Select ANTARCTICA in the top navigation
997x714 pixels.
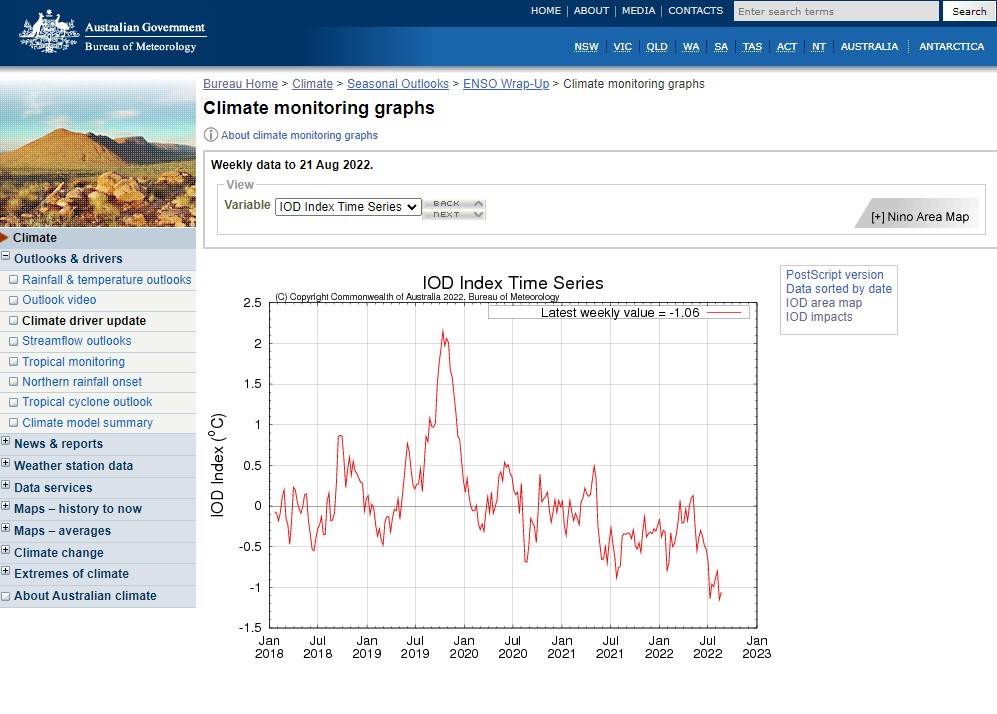pyautogui.click(x=951, y=47)
